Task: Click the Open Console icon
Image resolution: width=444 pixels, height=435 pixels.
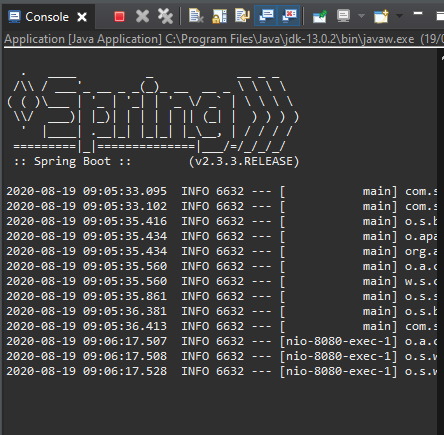Action: pyautogui.click(x=381, y=16)
